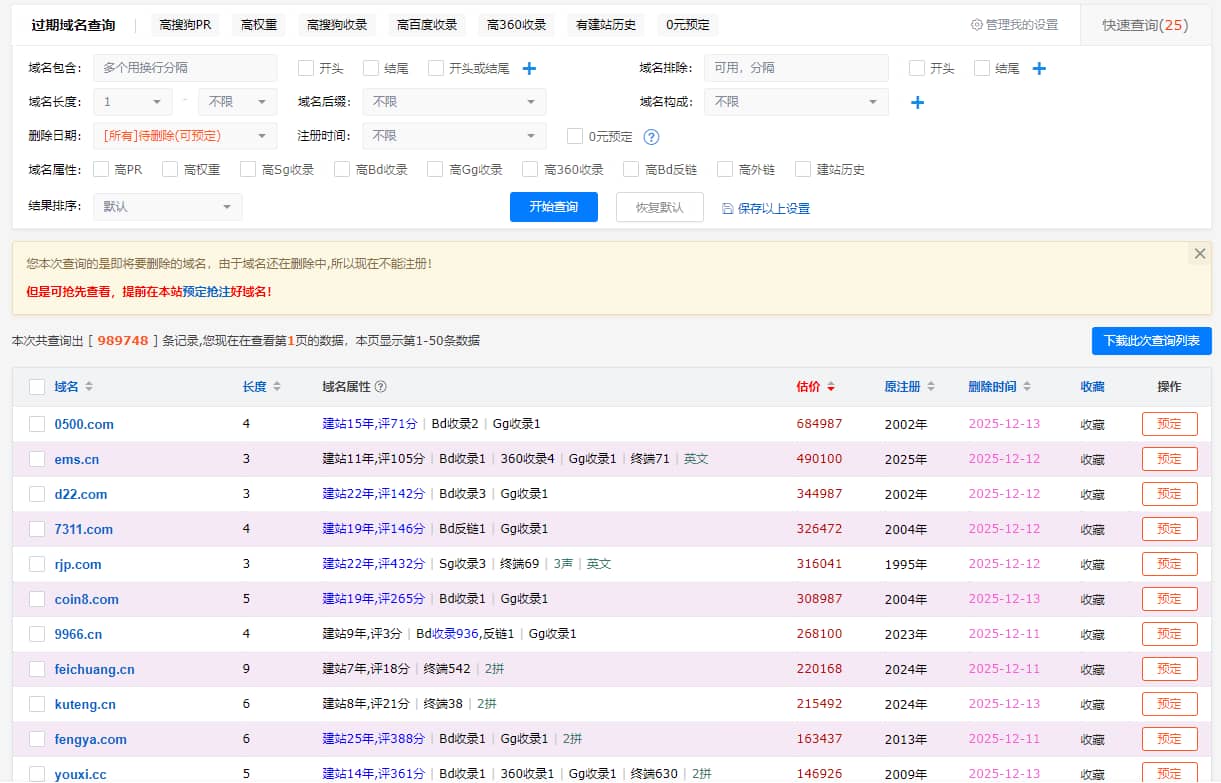Open the 结果排序 默认 dropdown

[x=167, y=208]
